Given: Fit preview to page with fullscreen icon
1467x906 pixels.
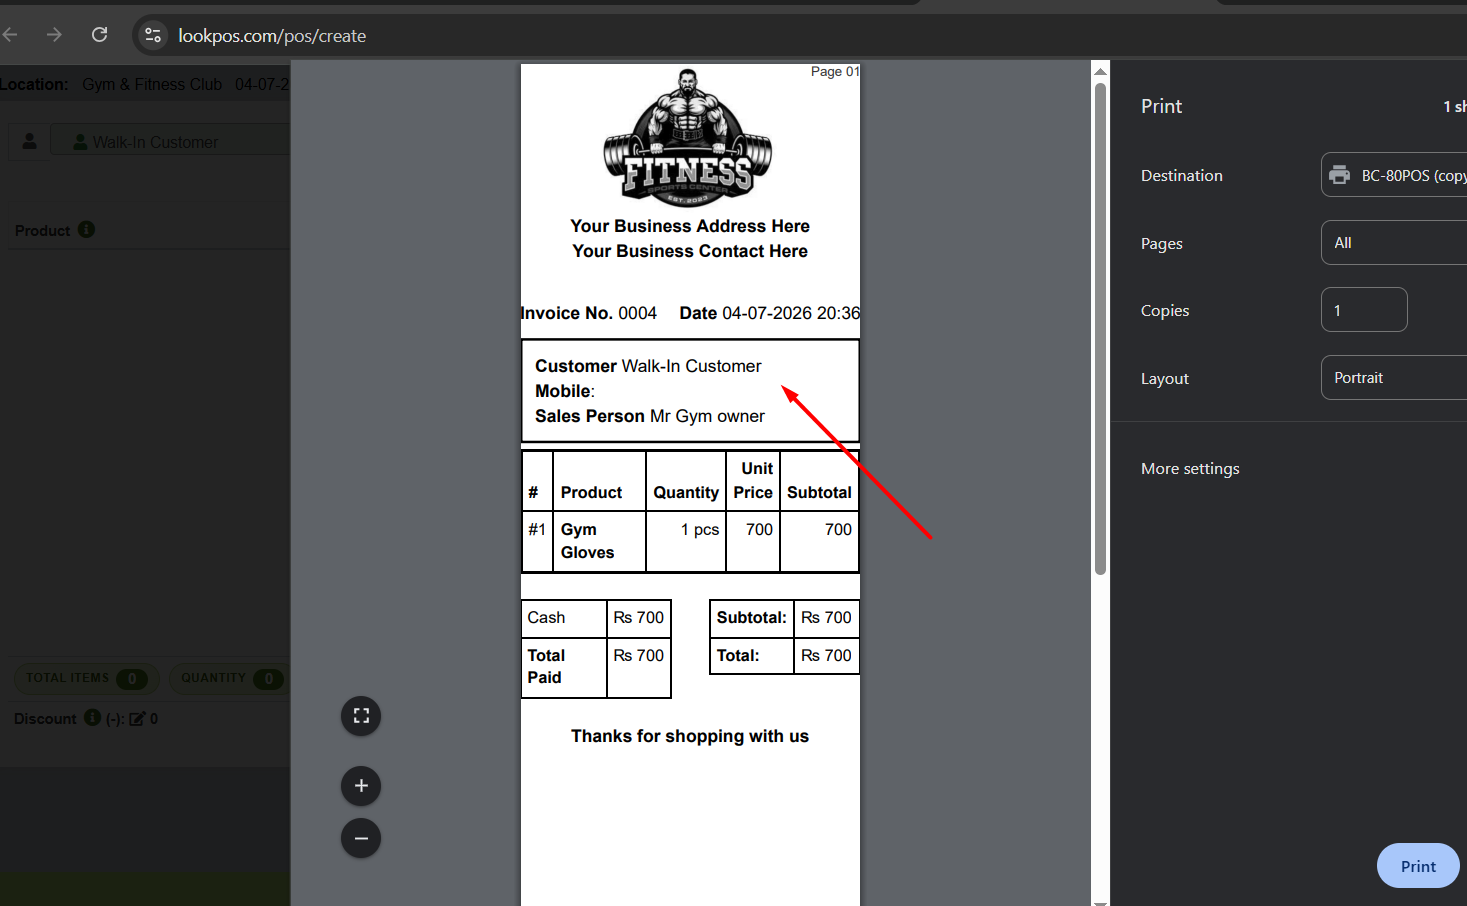Looking at the screenshot, I should tap(361, 716).
